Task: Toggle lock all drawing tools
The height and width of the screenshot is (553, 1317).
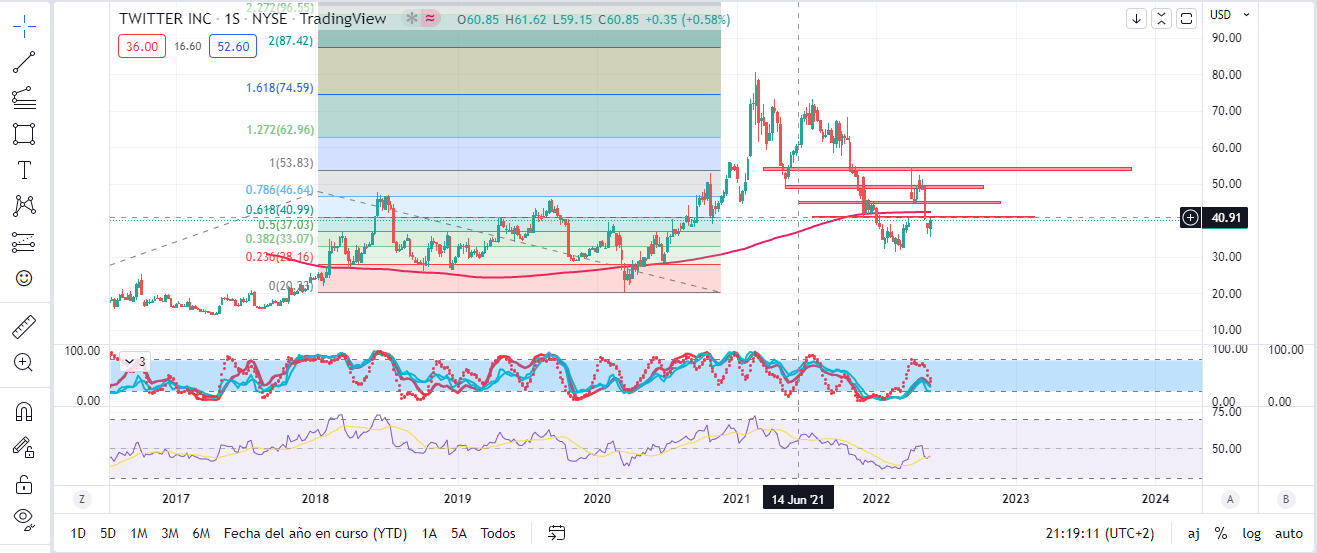Action: point(25,485)
